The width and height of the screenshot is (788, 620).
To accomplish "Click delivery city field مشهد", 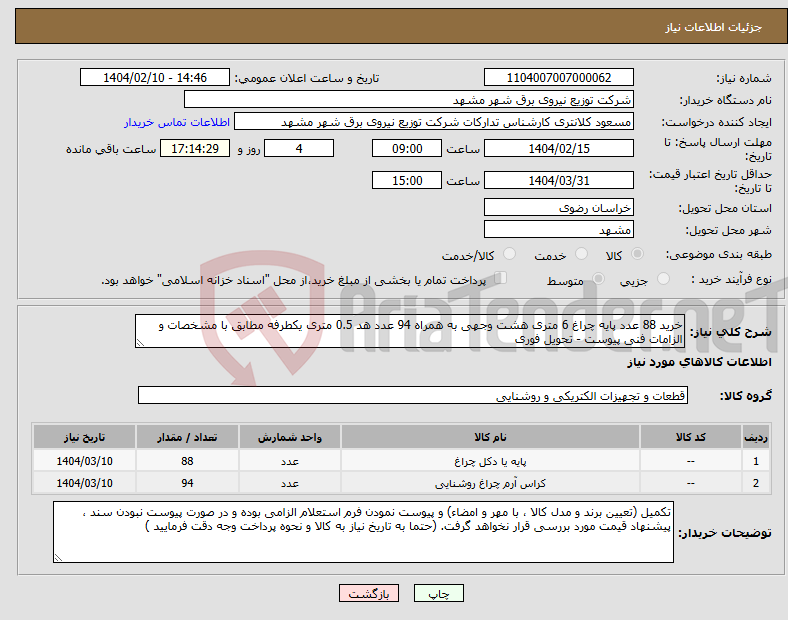I will [x=558, y=229].
